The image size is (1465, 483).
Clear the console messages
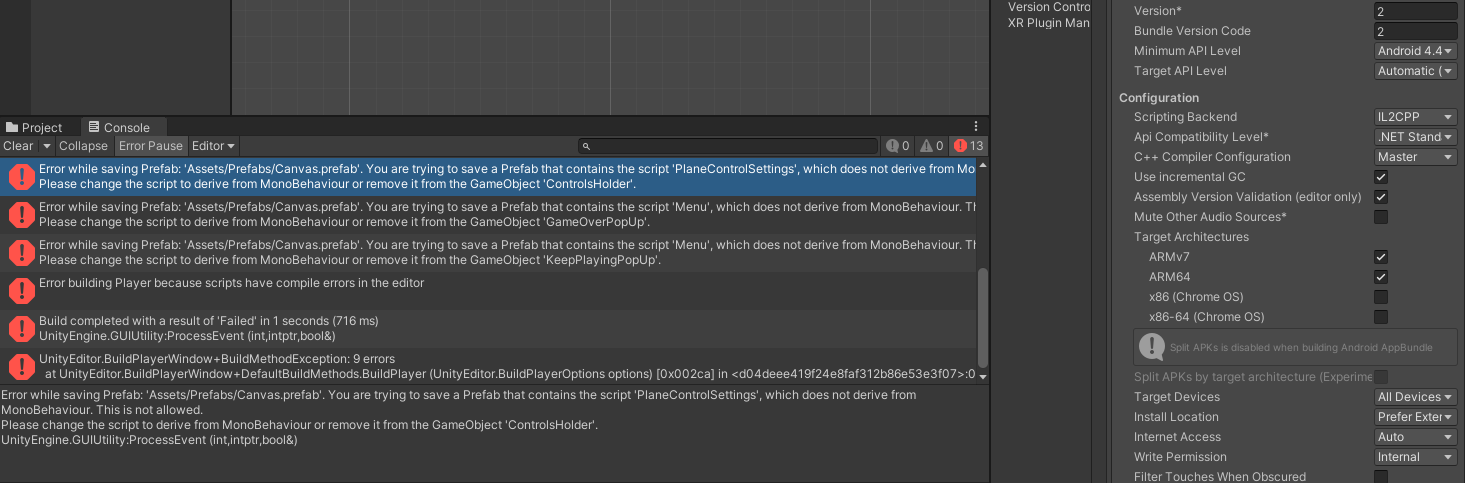pyautogui.click(x=18, y=146)
